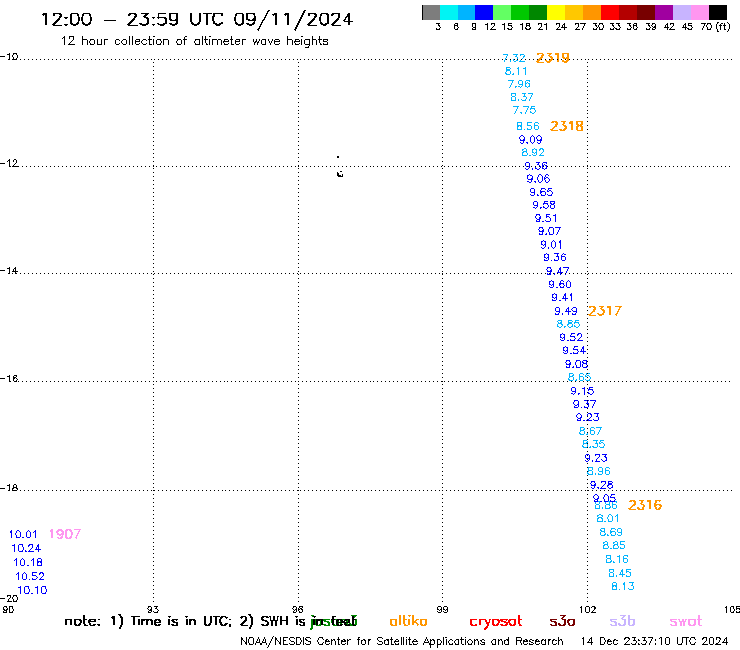Click the wave height value 9.54
The height and width of the screenshot is (650, 740).
click(x=574, y=351)
